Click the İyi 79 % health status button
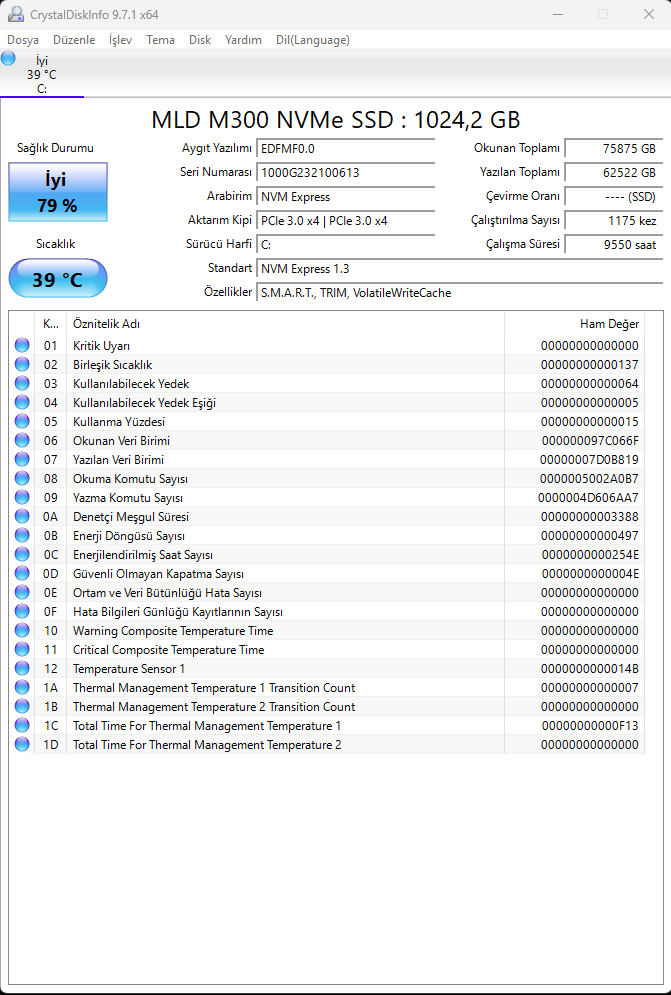This screenshot has width=671, height=995. [x=58, y=192]
